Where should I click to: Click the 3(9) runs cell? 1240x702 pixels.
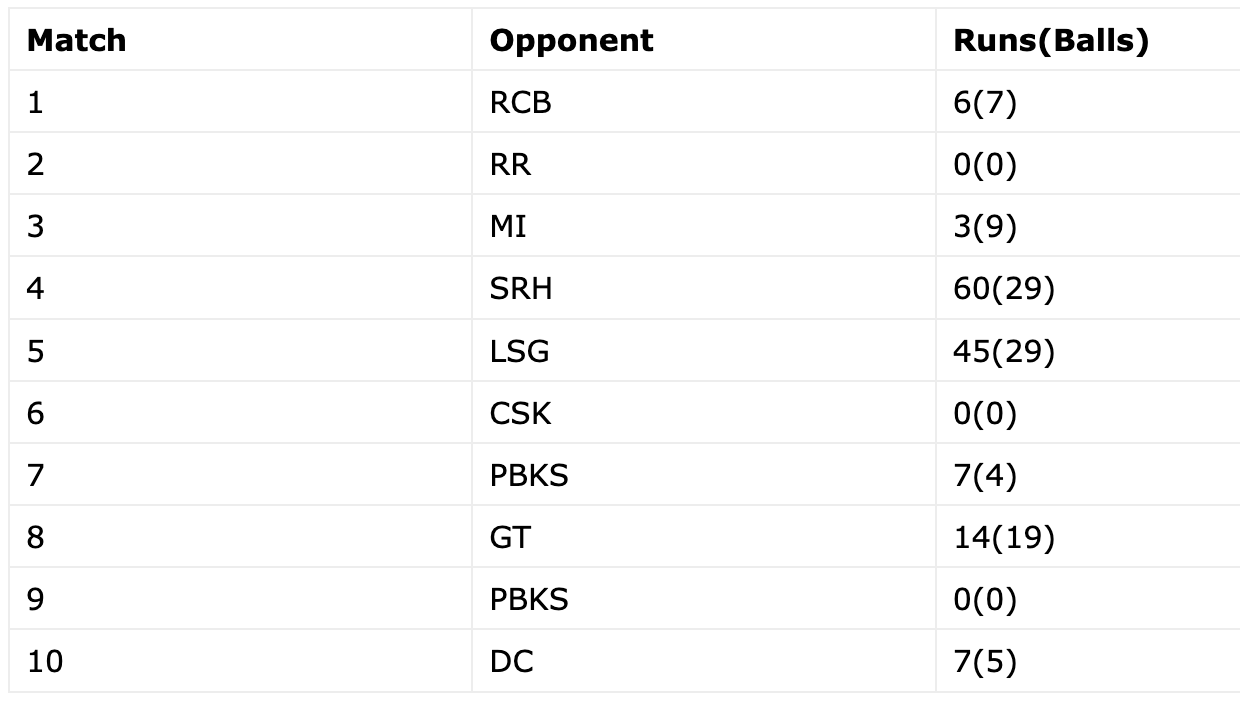click(x=1088, y=226)
